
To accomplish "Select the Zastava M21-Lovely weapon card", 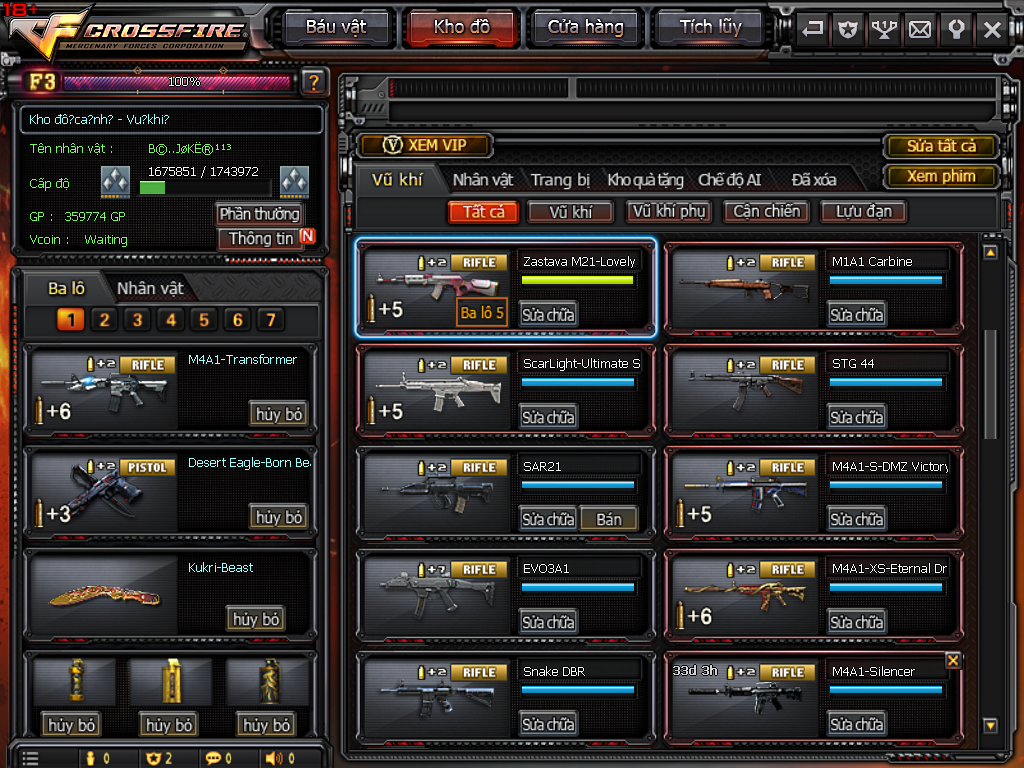I will pos(506,287).
